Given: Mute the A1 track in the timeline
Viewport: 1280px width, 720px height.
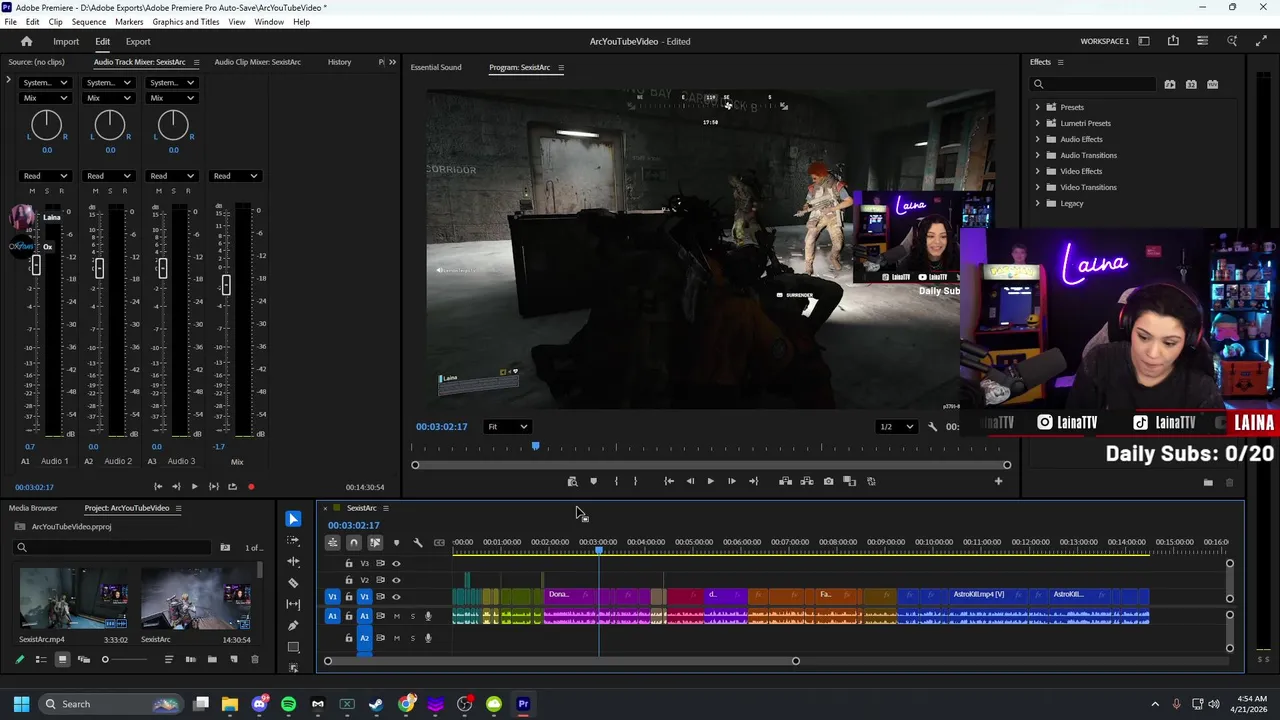Looking at the screenshot, I should pyautogui.click(x=397, y=616).
